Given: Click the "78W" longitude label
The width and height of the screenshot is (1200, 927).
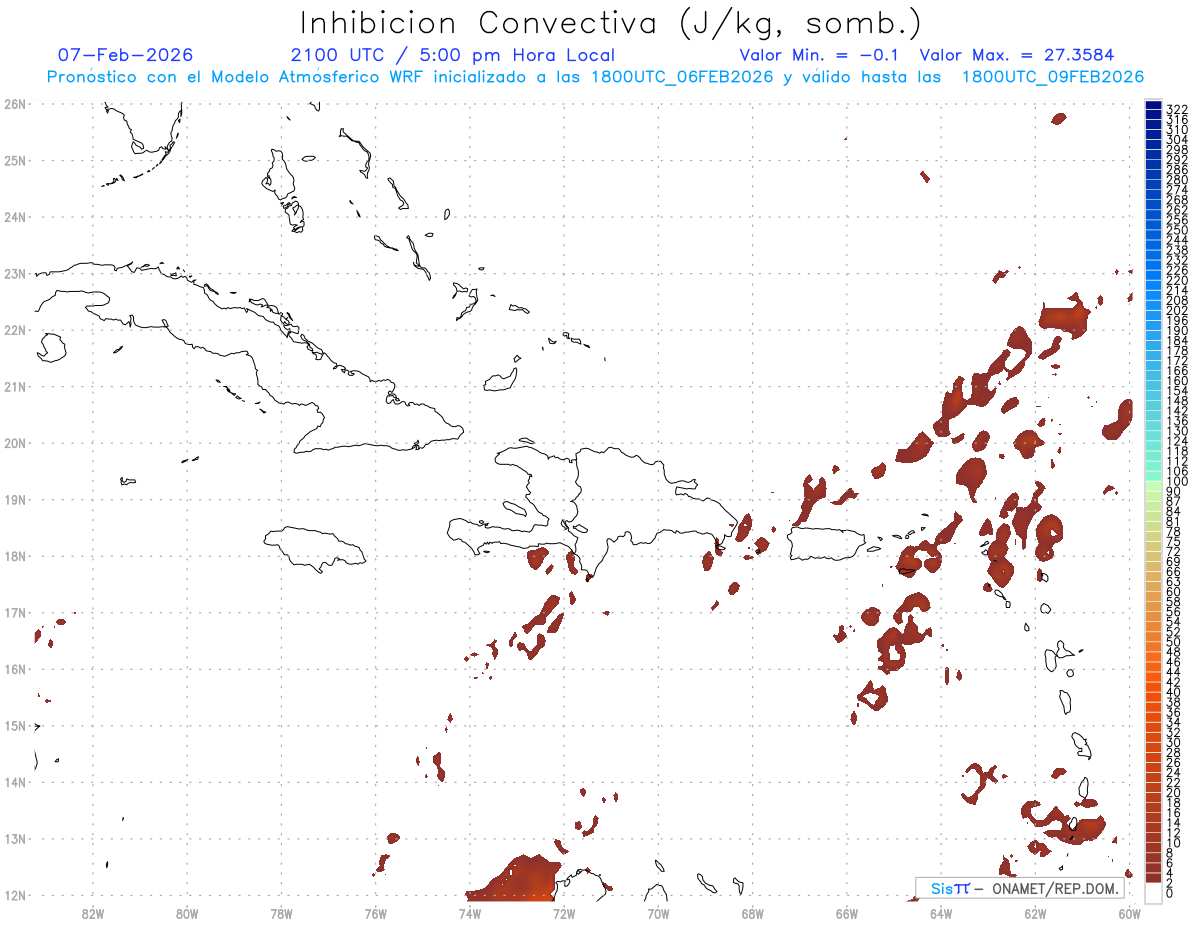Looking at the screenshot, I should pos(281,912).
